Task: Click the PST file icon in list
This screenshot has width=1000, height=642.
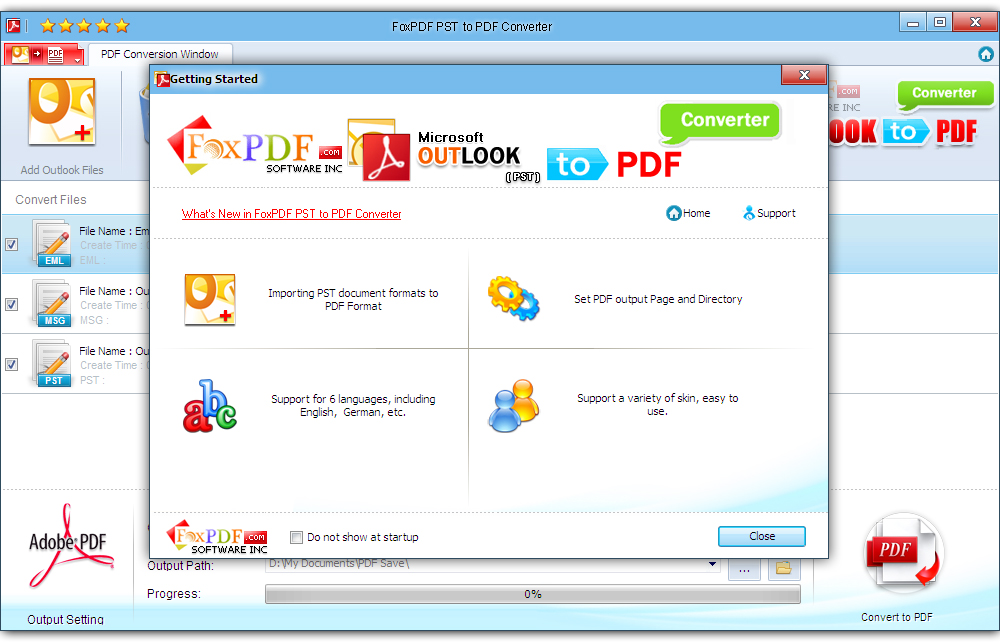Action: point(52,363)
